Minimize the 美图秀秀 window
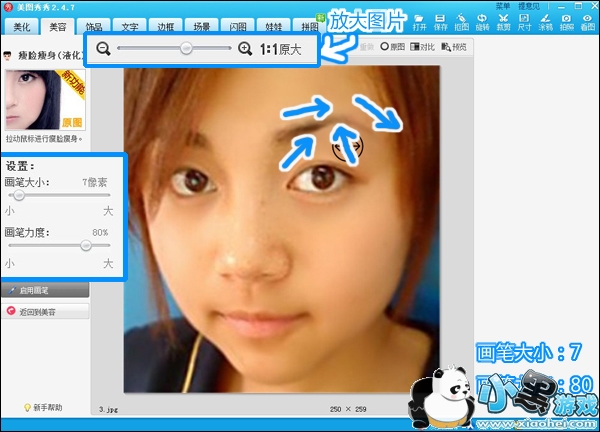 pos(561,6)
